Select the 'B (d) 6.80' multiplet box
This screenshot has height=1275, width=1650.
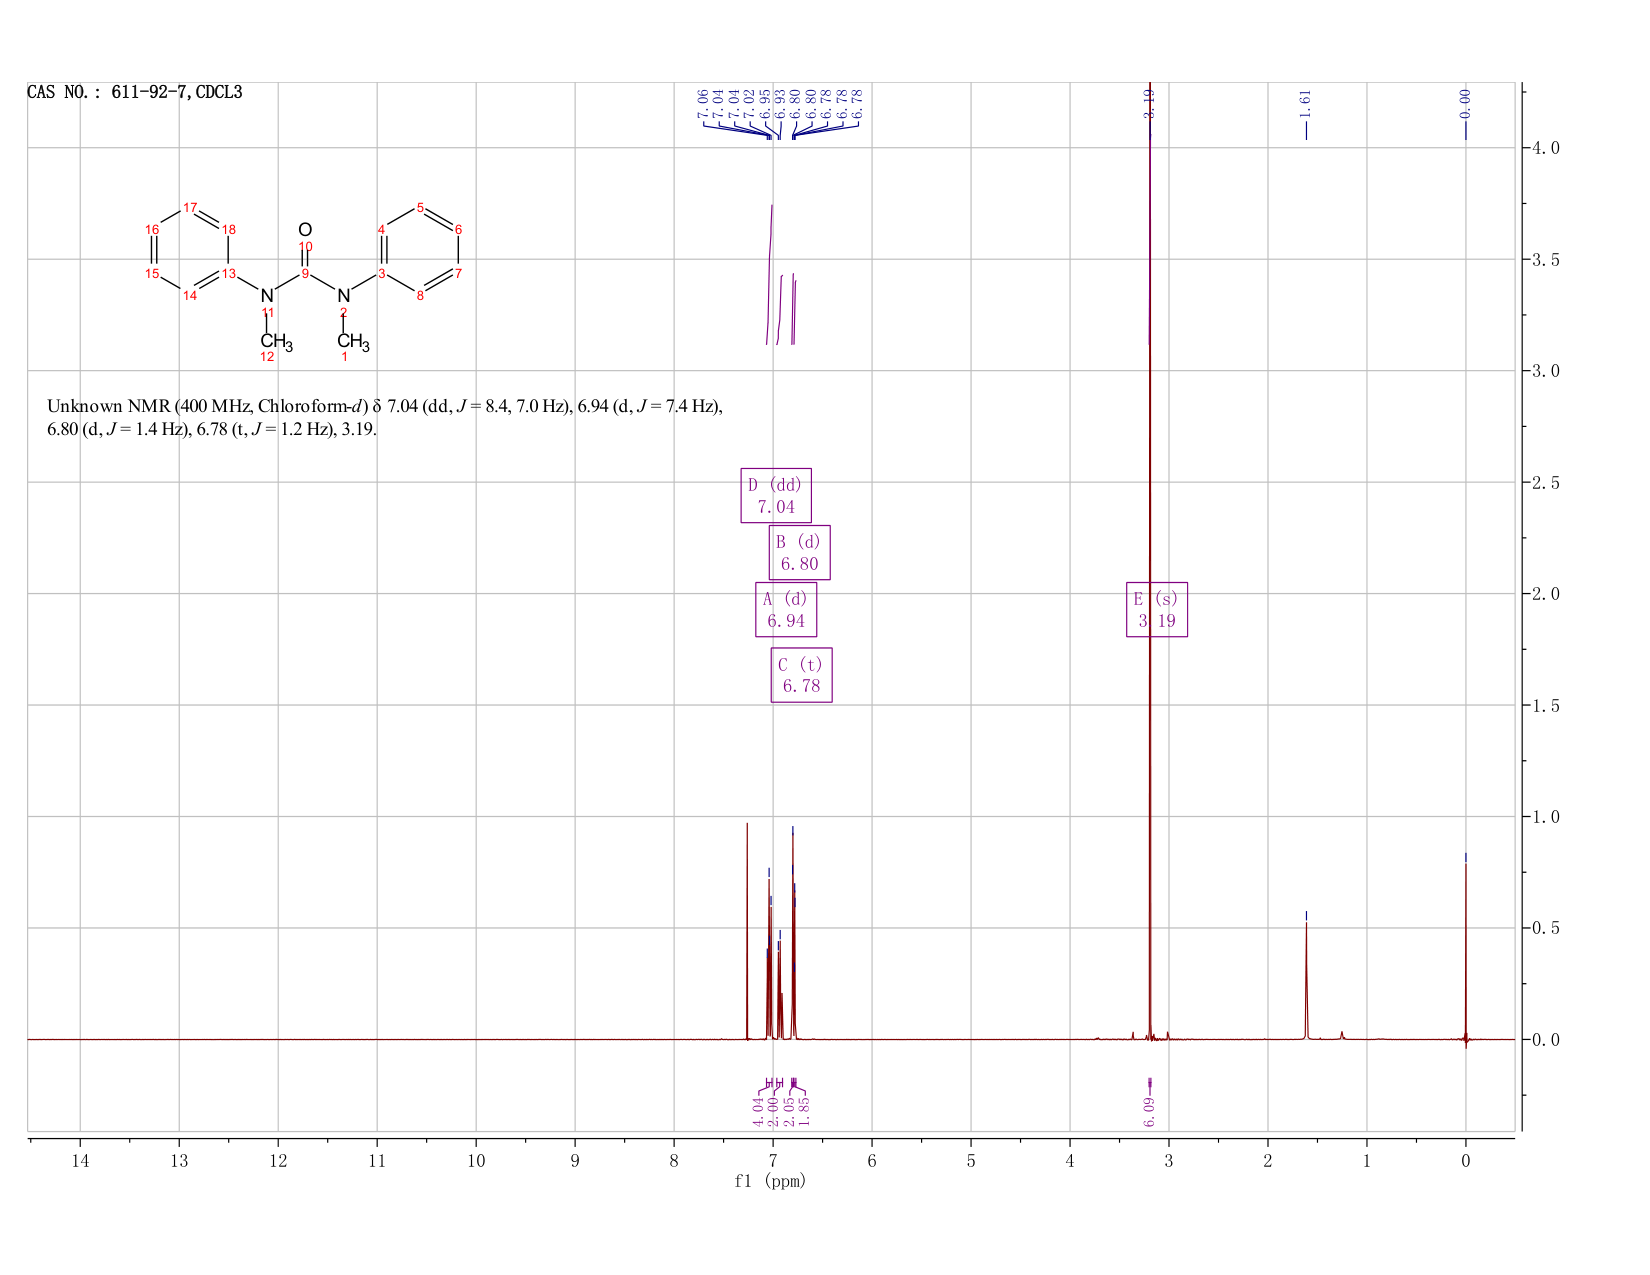(799, 552)
